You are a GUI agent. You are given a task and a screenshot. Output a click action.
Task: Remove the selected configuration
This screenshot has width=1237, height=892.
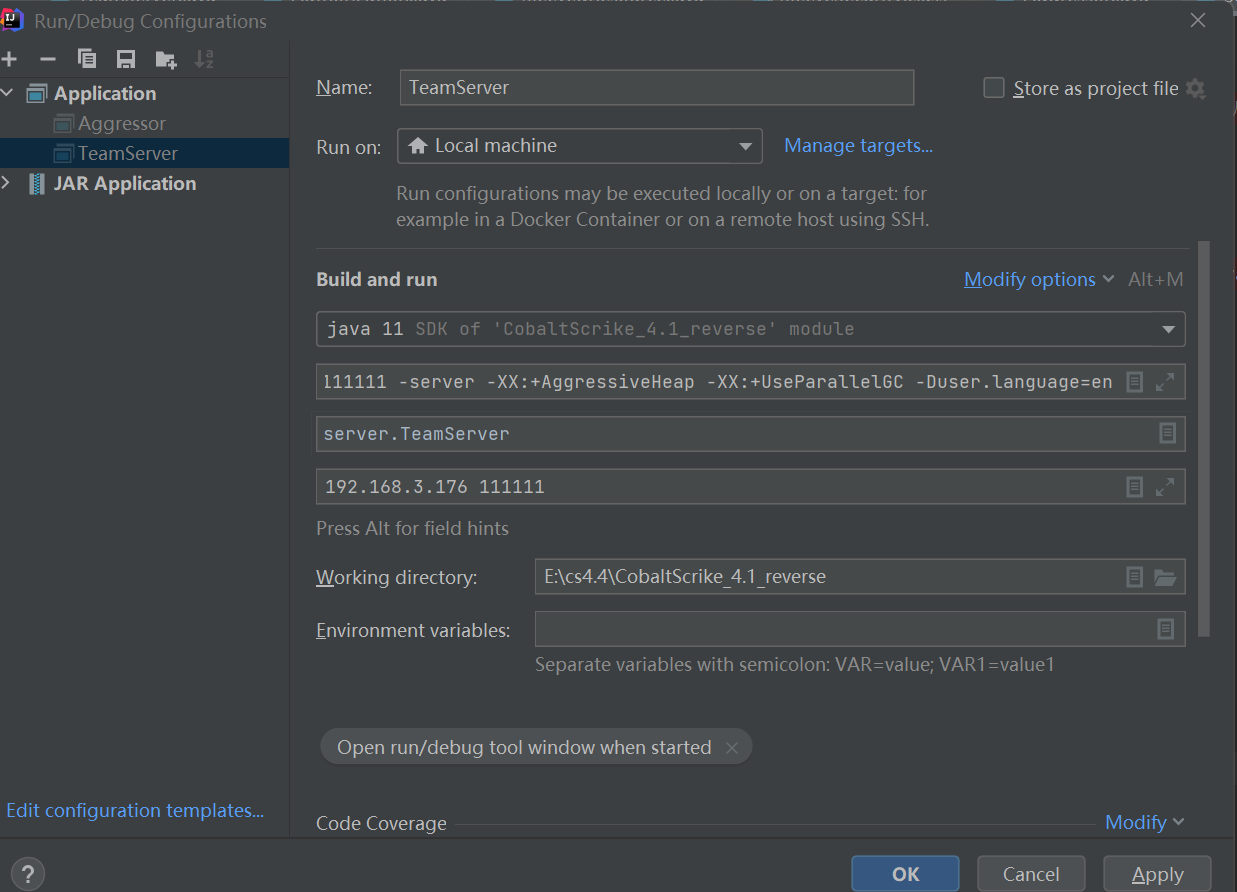pyautogui.click(x=47, y=59)
